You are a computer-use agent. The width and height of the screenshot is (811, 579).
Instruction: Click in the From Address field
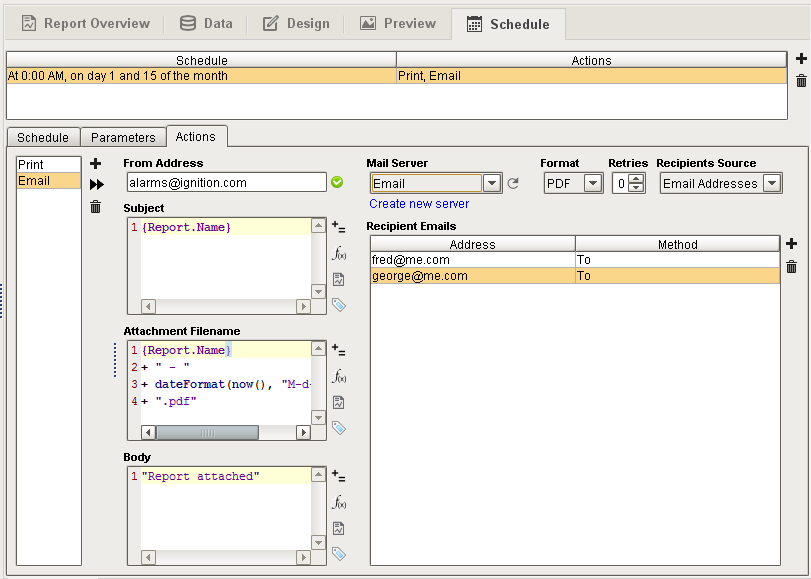click(x=225, y=183)
